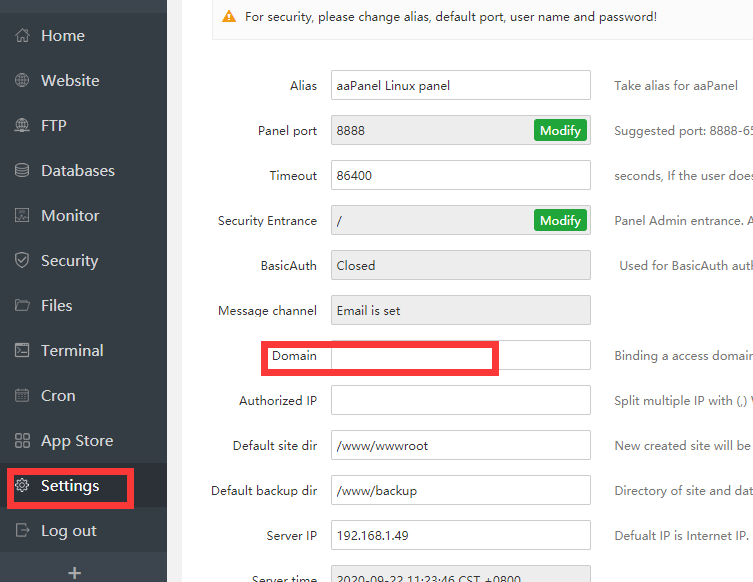Click the Domain input field
The image size is (753, 582).
click(460, 356)
